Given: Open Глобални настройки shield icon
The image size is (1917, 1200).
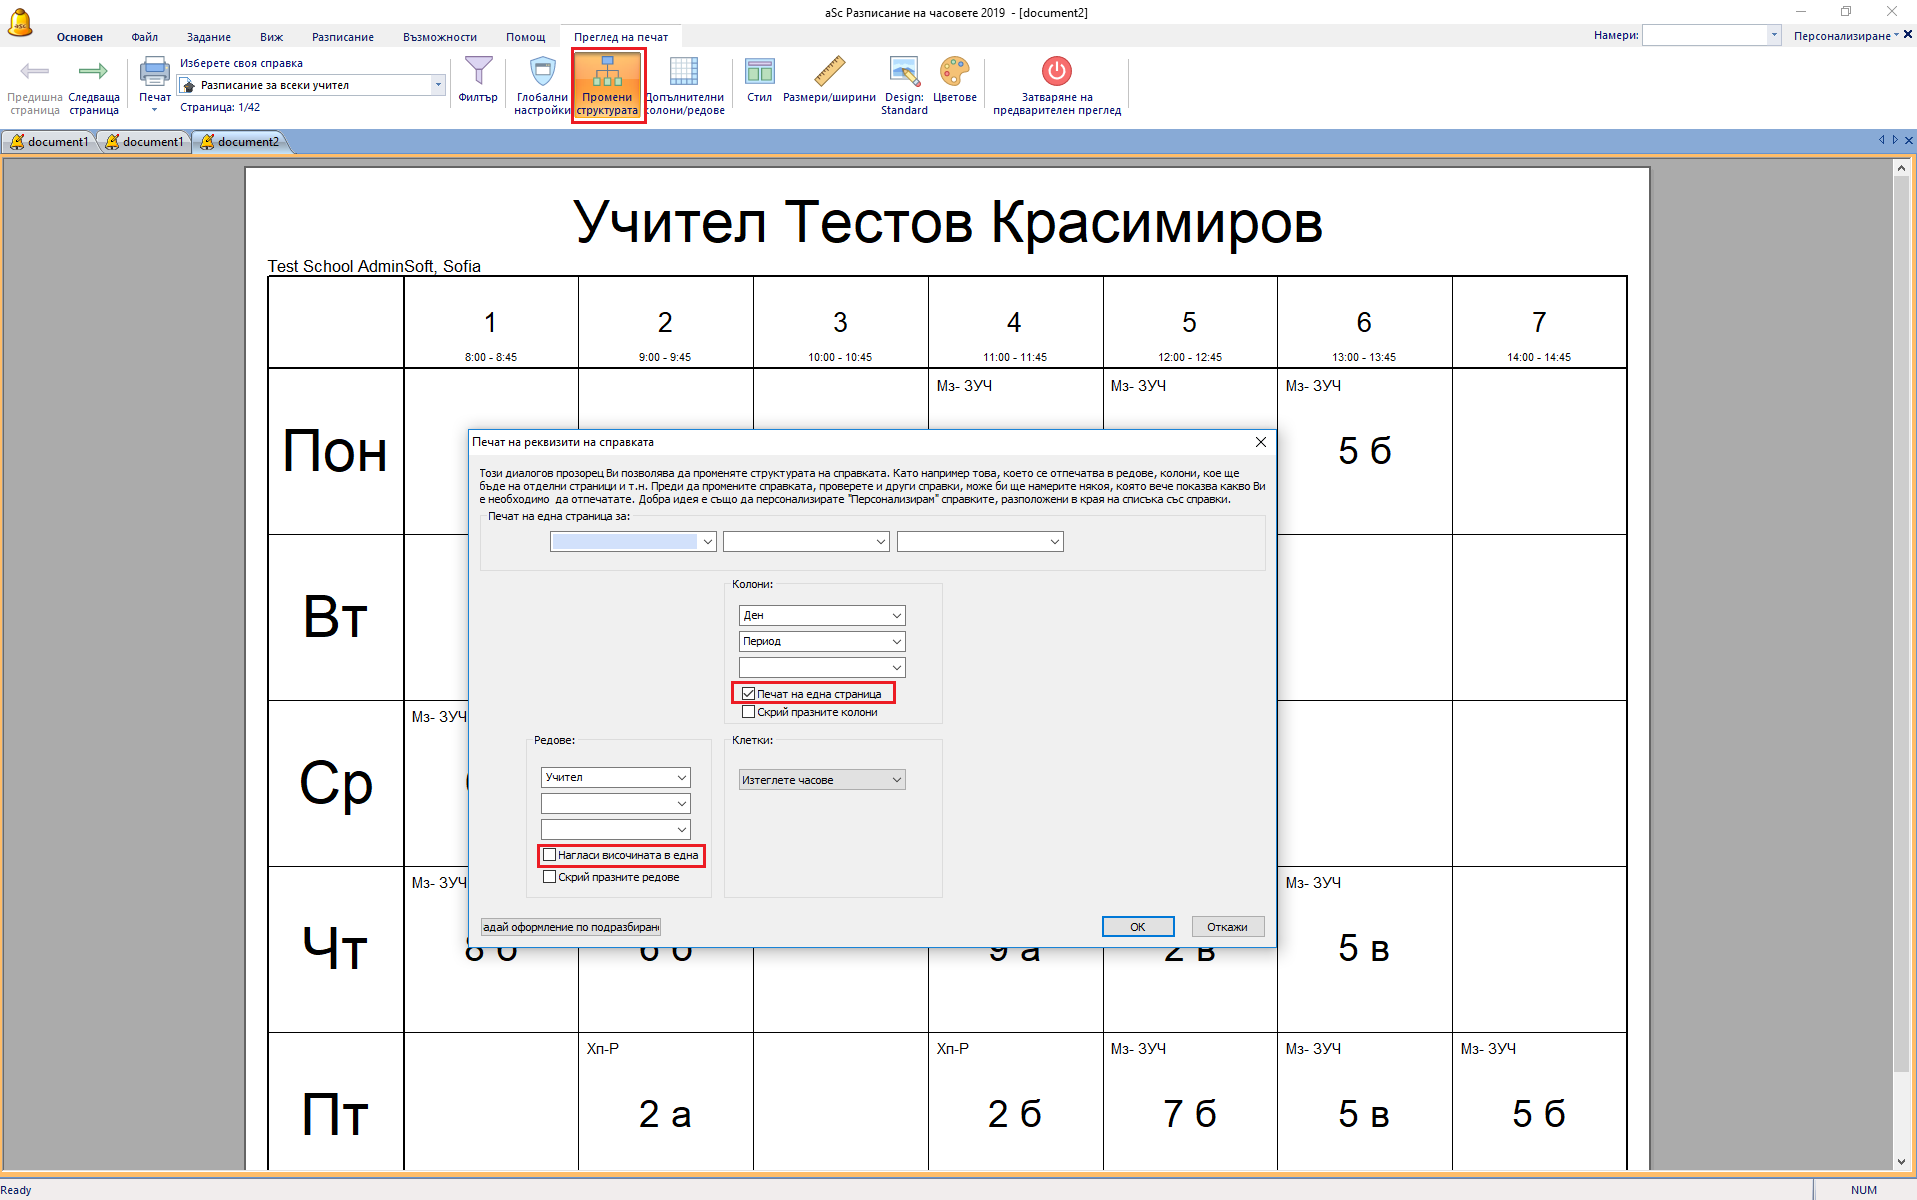Looking at the screenshot, I should tap(542, 73).
